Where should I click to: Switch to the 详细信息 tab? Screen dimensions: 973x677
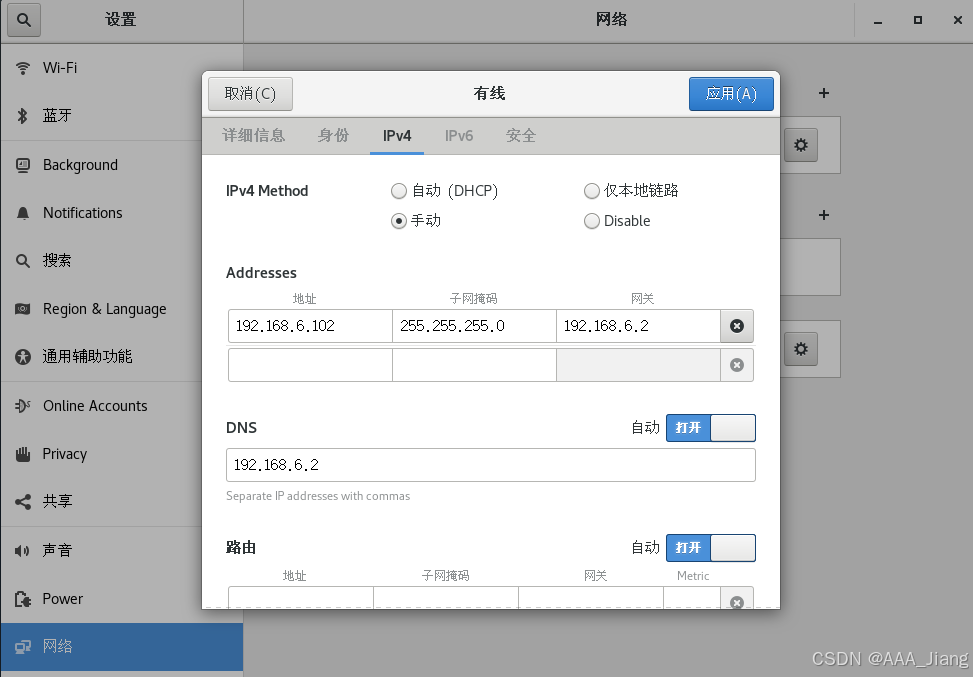(x=253, y=136)
